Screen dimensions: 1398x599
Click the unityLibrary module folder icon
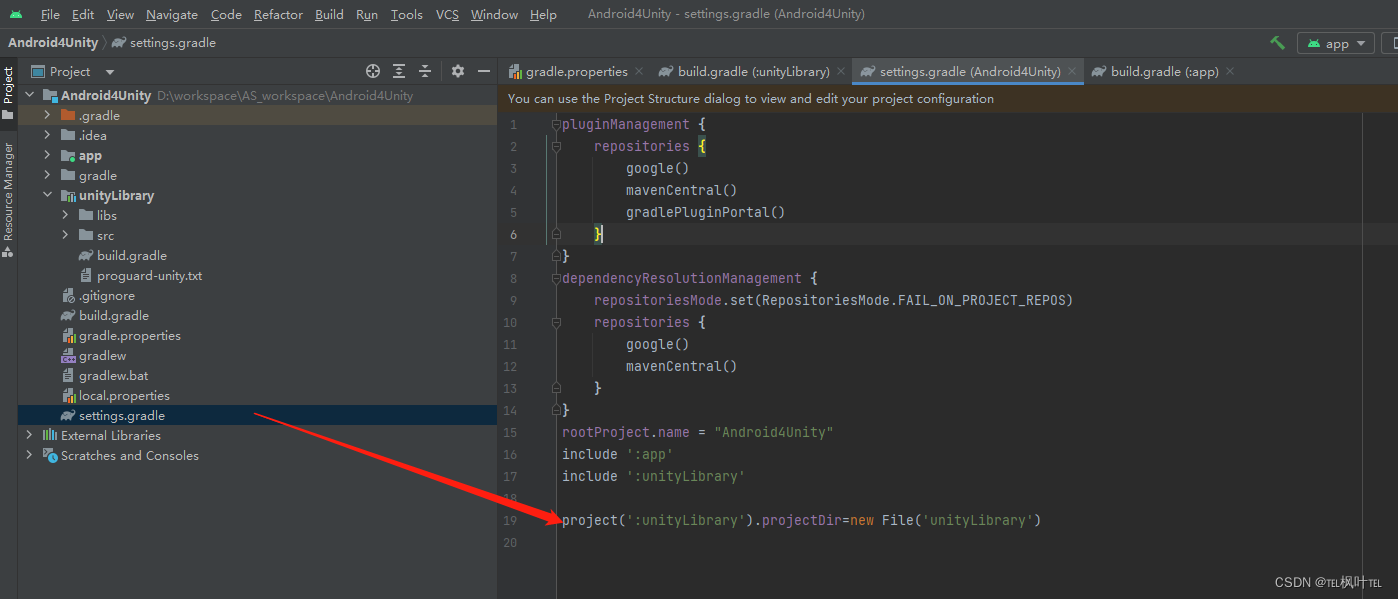click(68, 195)
